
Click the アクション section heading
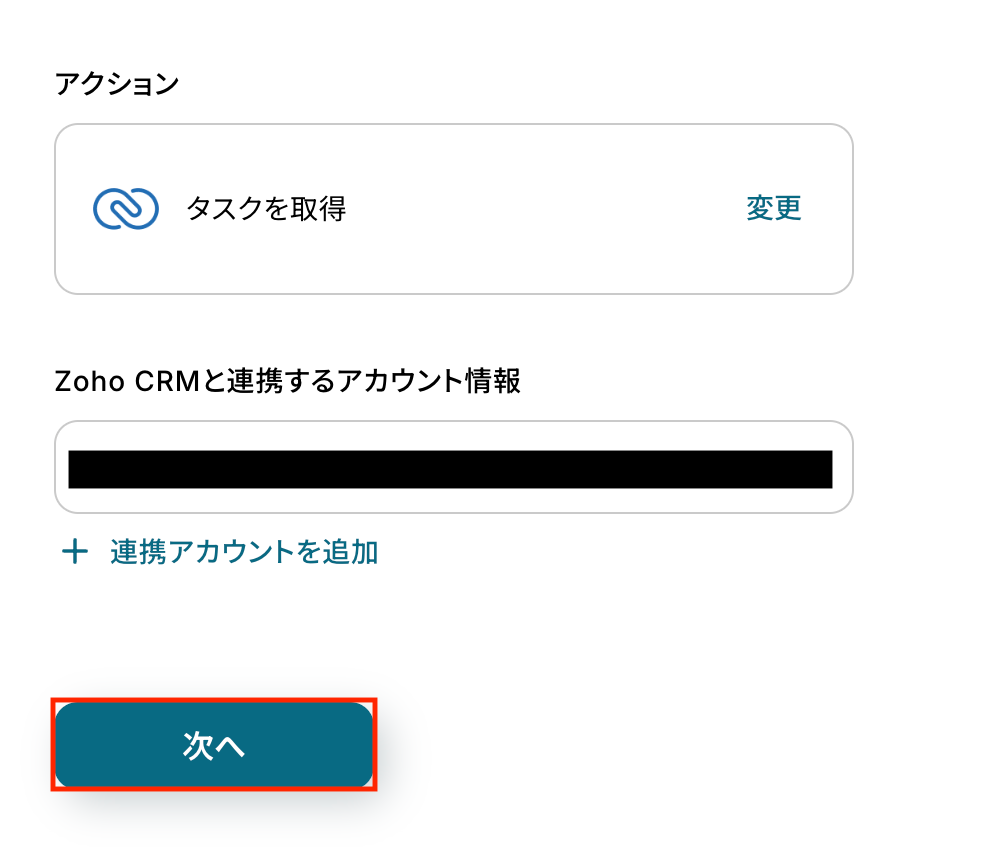pyautogui.click(x=117, y=84)
